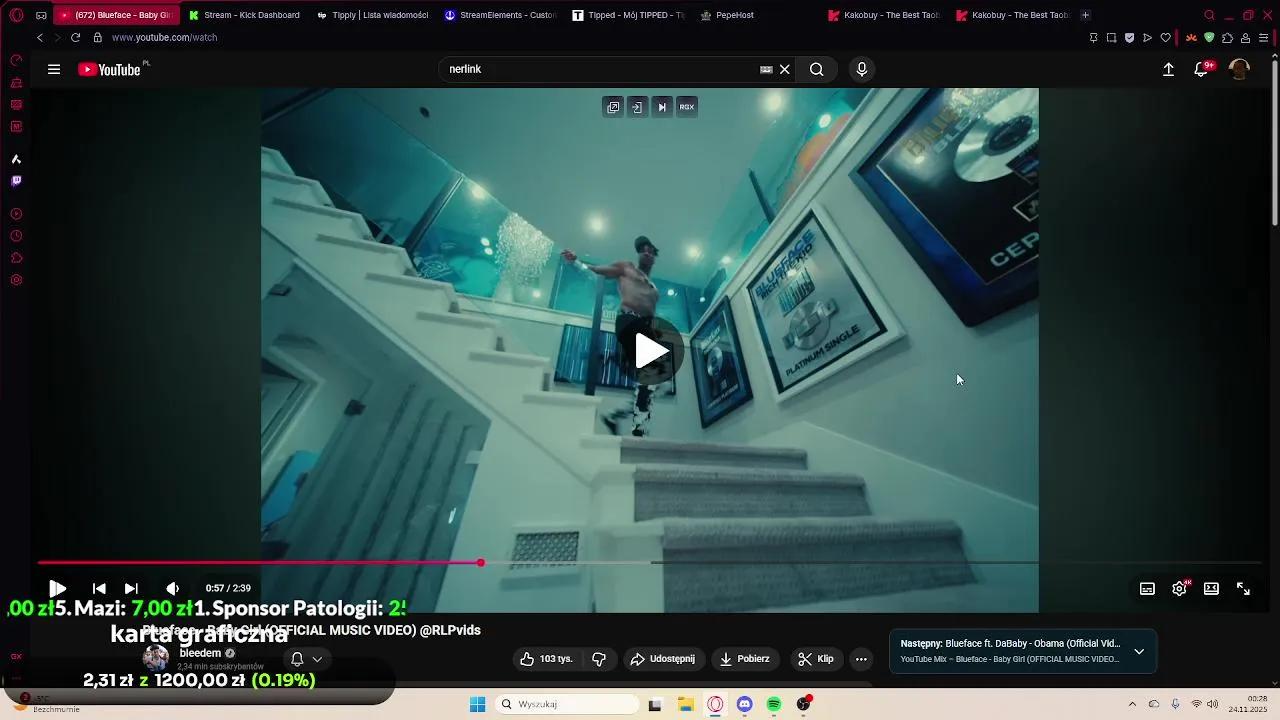Seek using the red progress bar handle

point(481,563)
